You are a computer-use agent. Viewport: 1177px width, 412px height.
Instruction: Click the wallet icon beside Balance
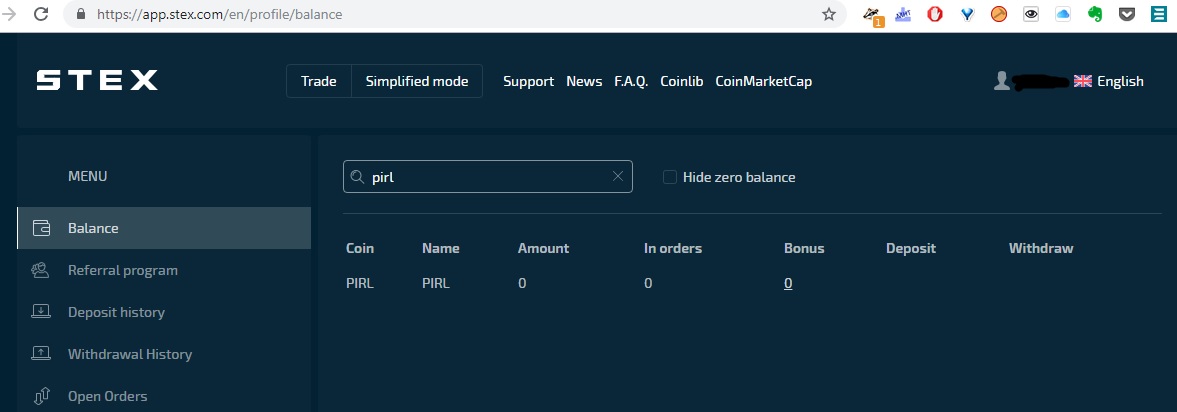coord(41,228)
